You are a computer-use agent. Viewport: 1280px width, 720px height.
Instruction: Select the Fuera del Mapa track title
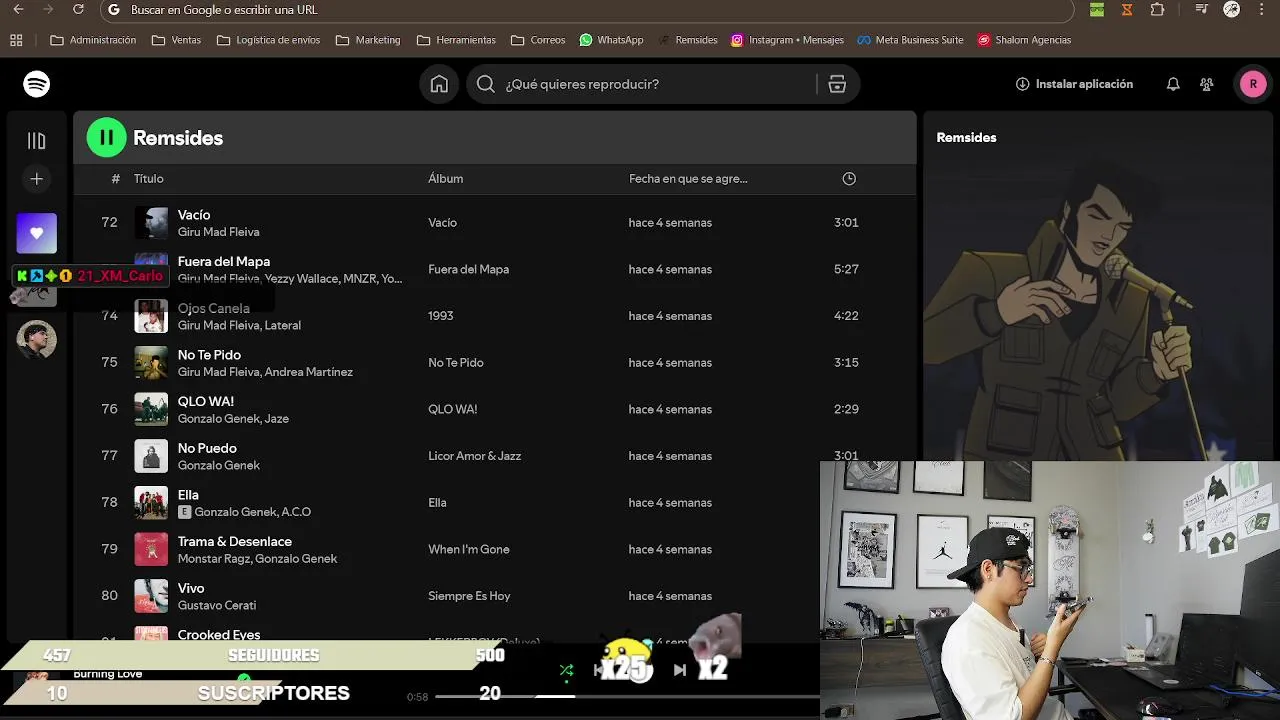(224, 262)
